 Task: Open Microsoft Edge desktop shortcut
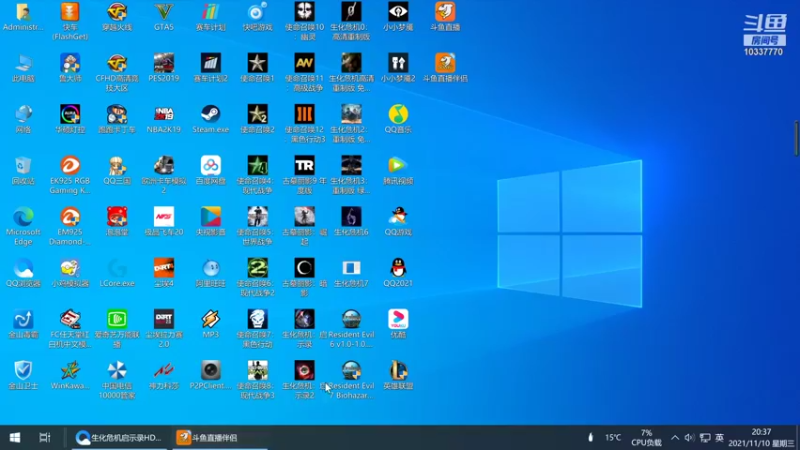pyautogui.click(x=23, y=226)
